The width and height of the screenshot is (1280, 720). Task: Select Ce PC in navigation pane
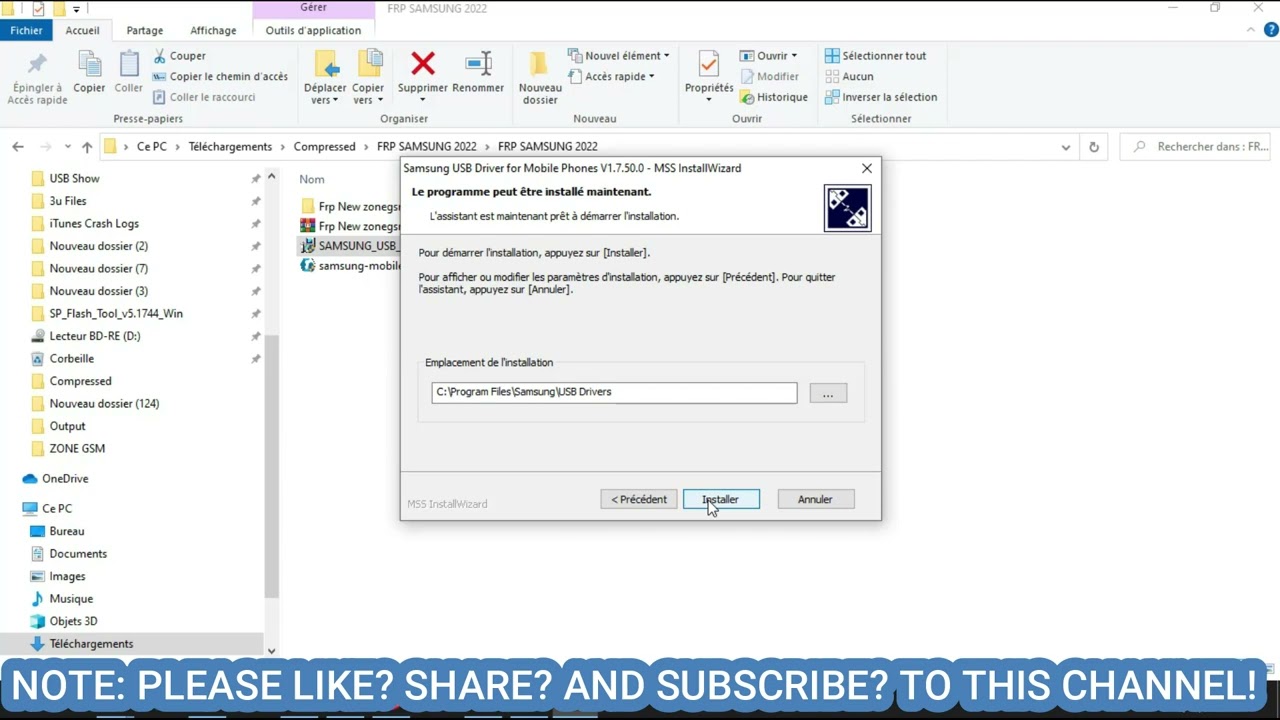57,508
